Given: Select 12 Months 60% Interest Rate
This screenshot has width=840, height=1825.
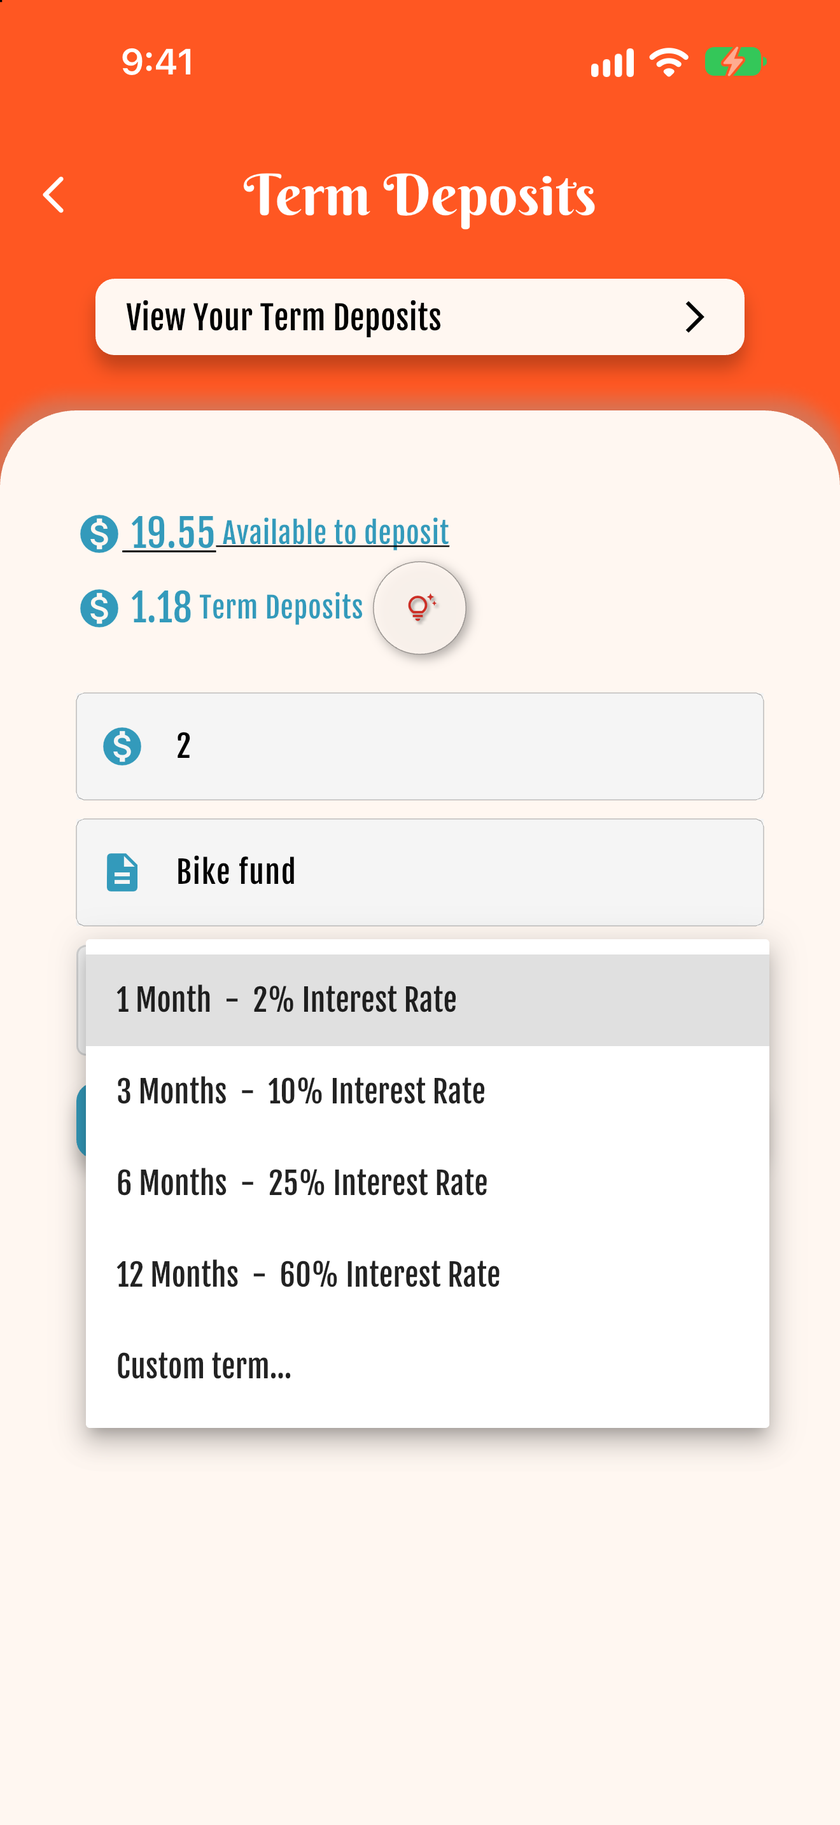Looking at the screenshot, I should coord(428,1275).
